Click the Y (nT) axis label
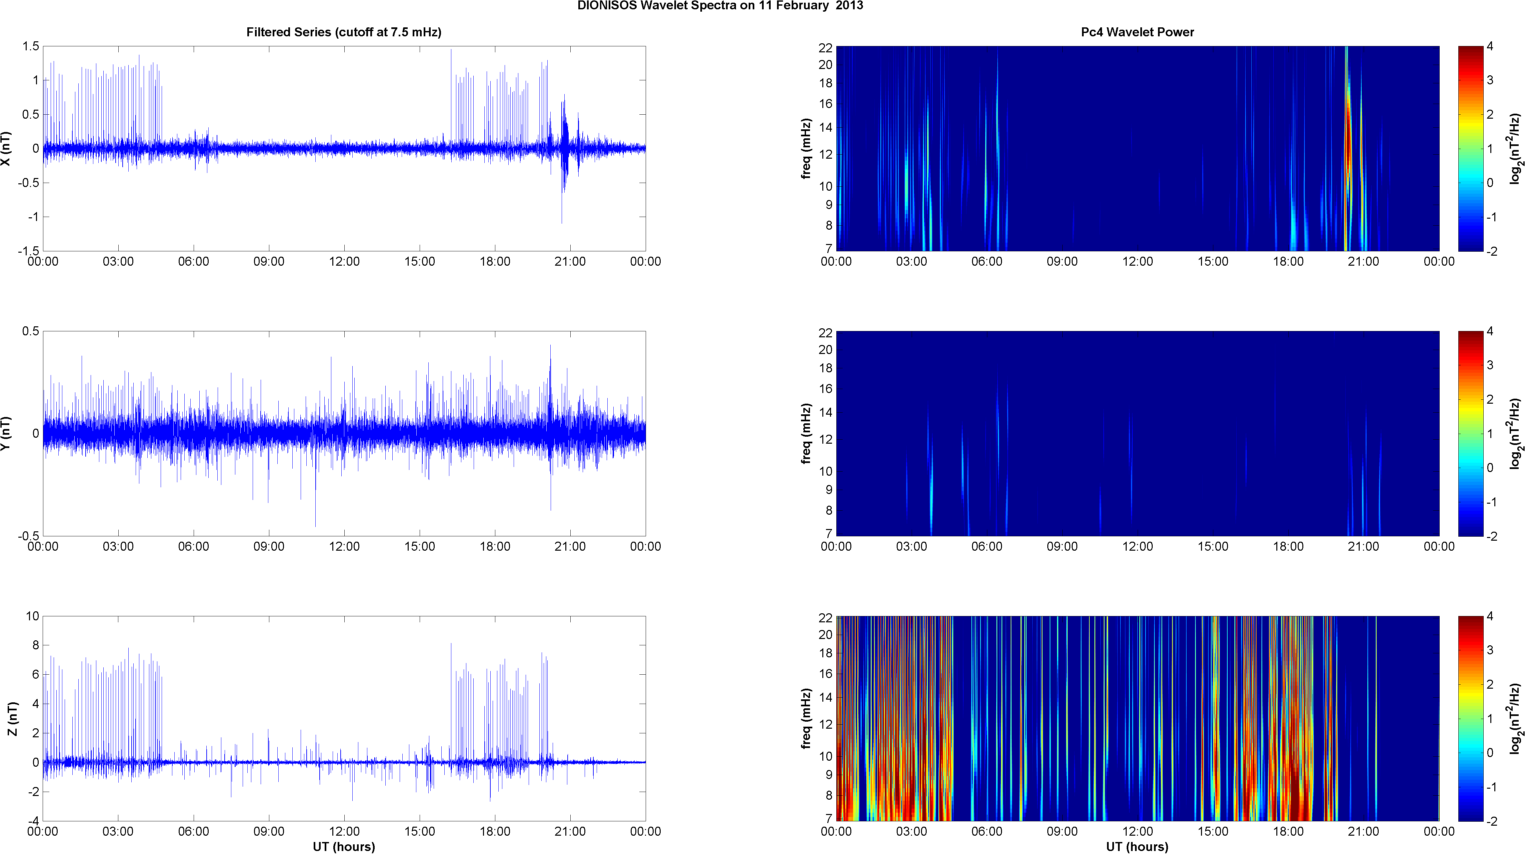Viewport: 1525px width, 854px height. 7,434
